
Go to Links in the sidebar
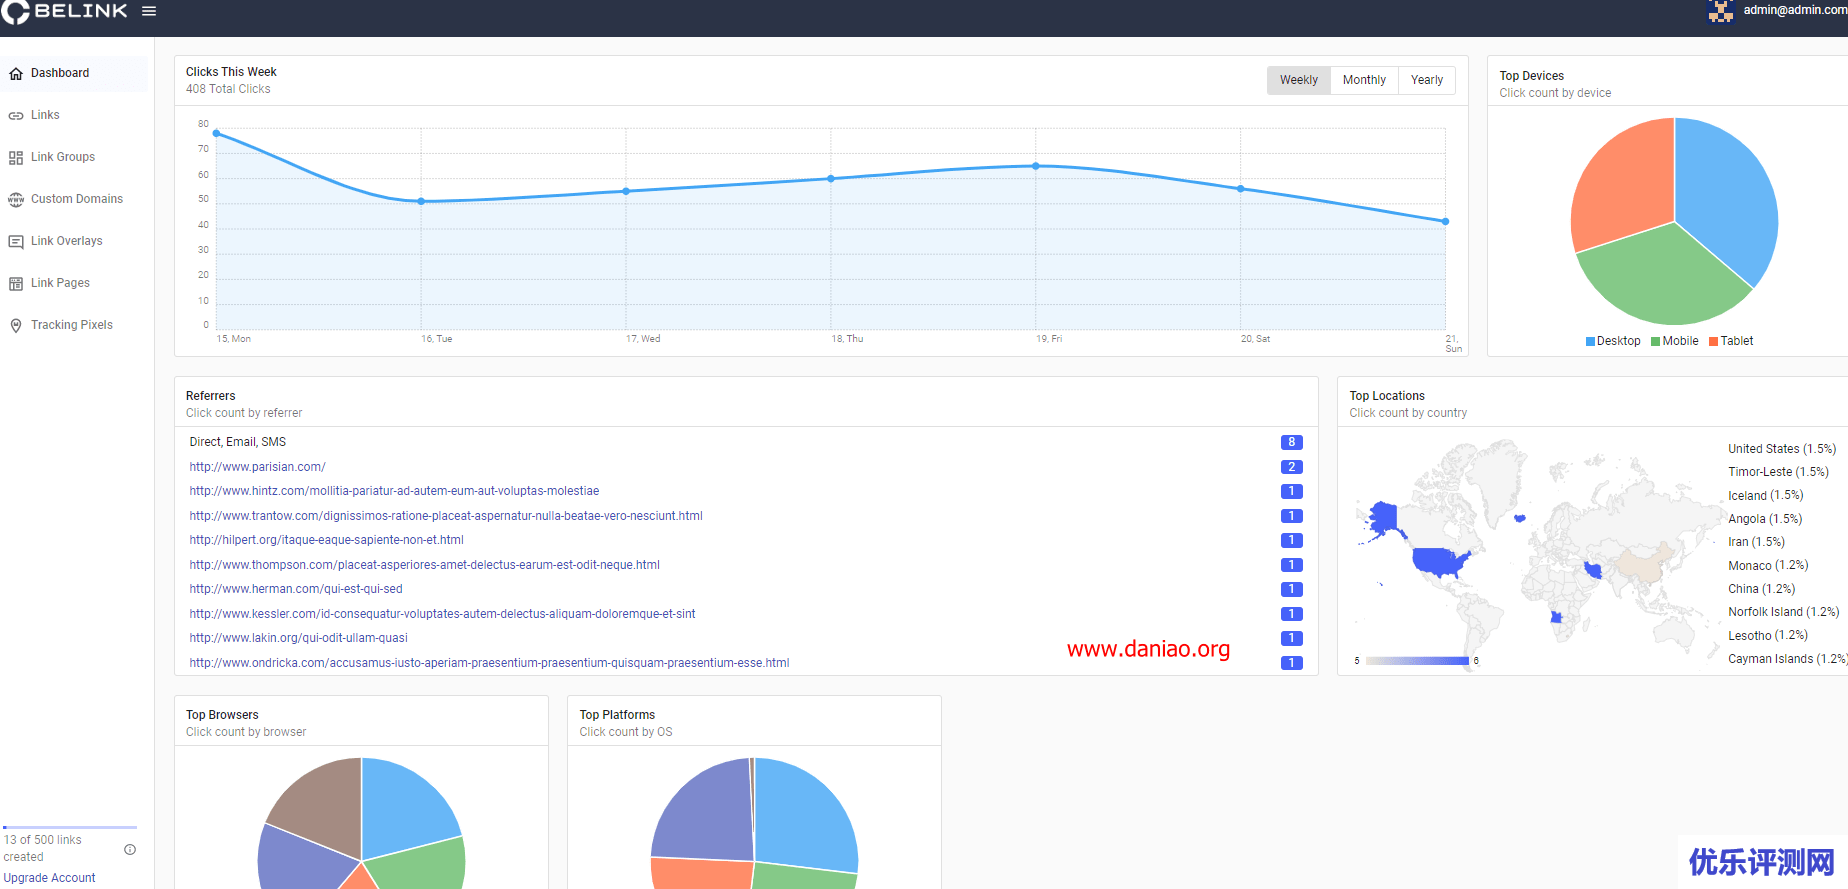click(x=74, y=115)
